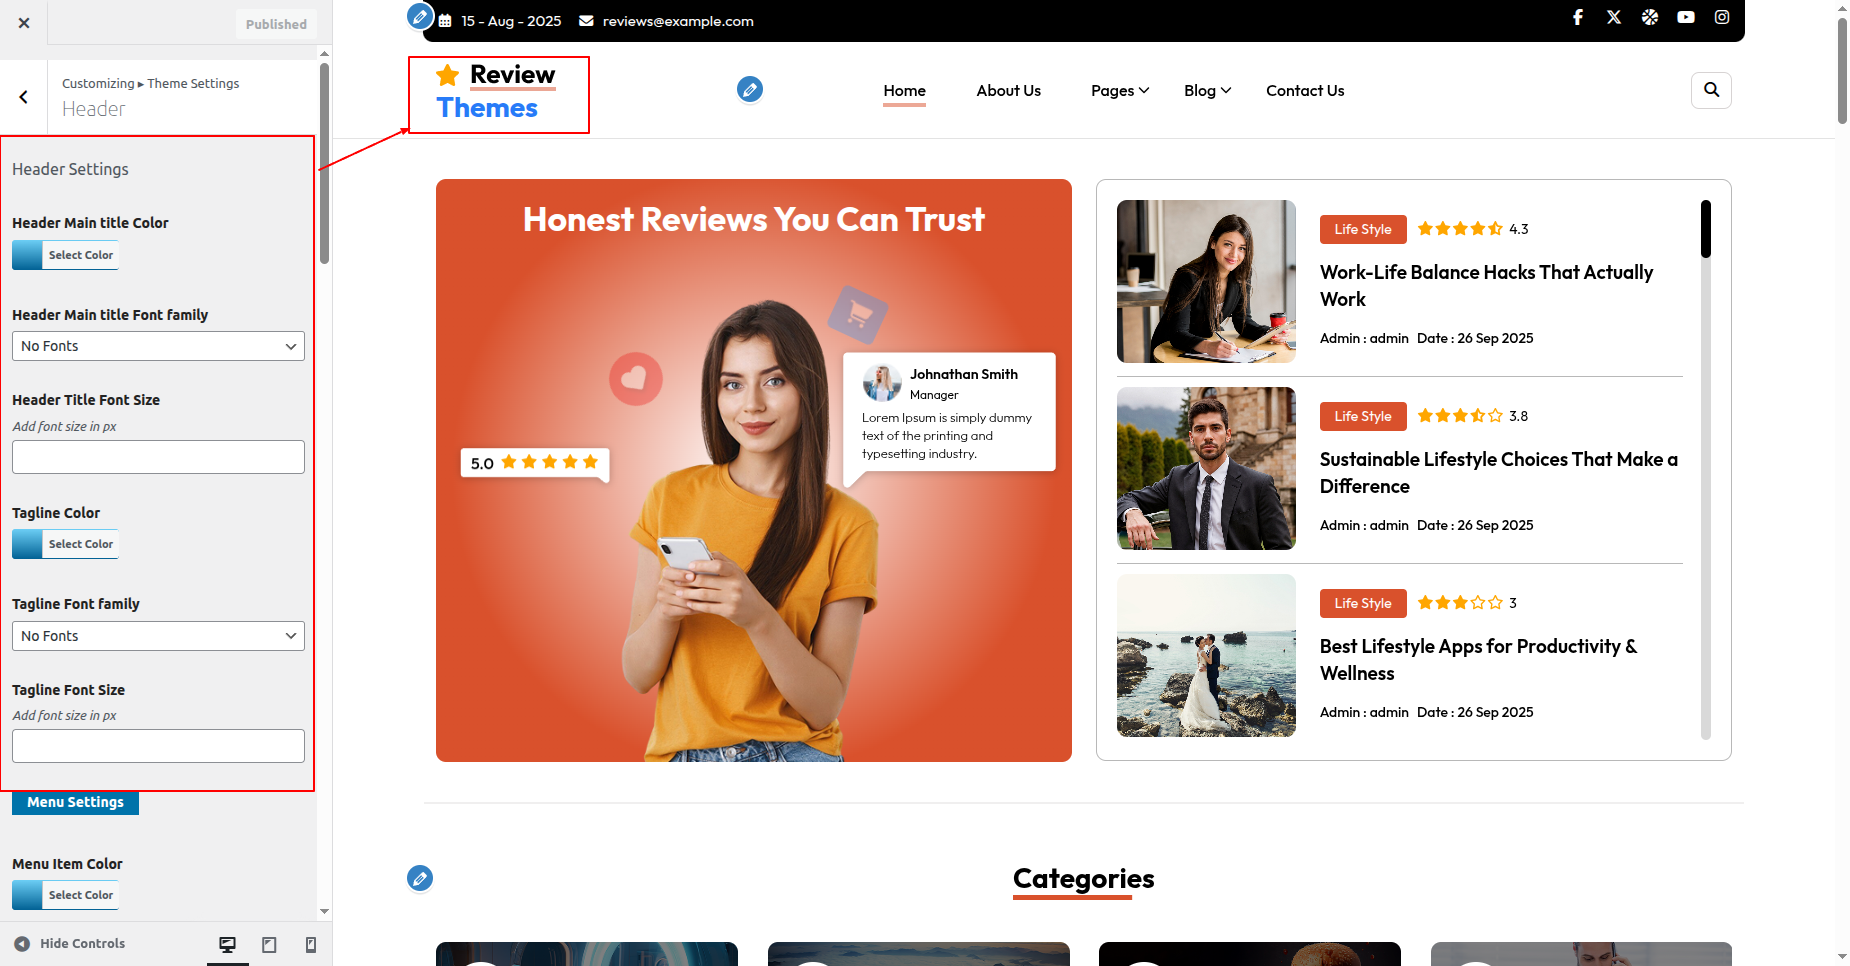The width and height of the screenshot is (1850, 966).
Task: Switch to mobile preview device icon
Action: (x=311, y=944)
